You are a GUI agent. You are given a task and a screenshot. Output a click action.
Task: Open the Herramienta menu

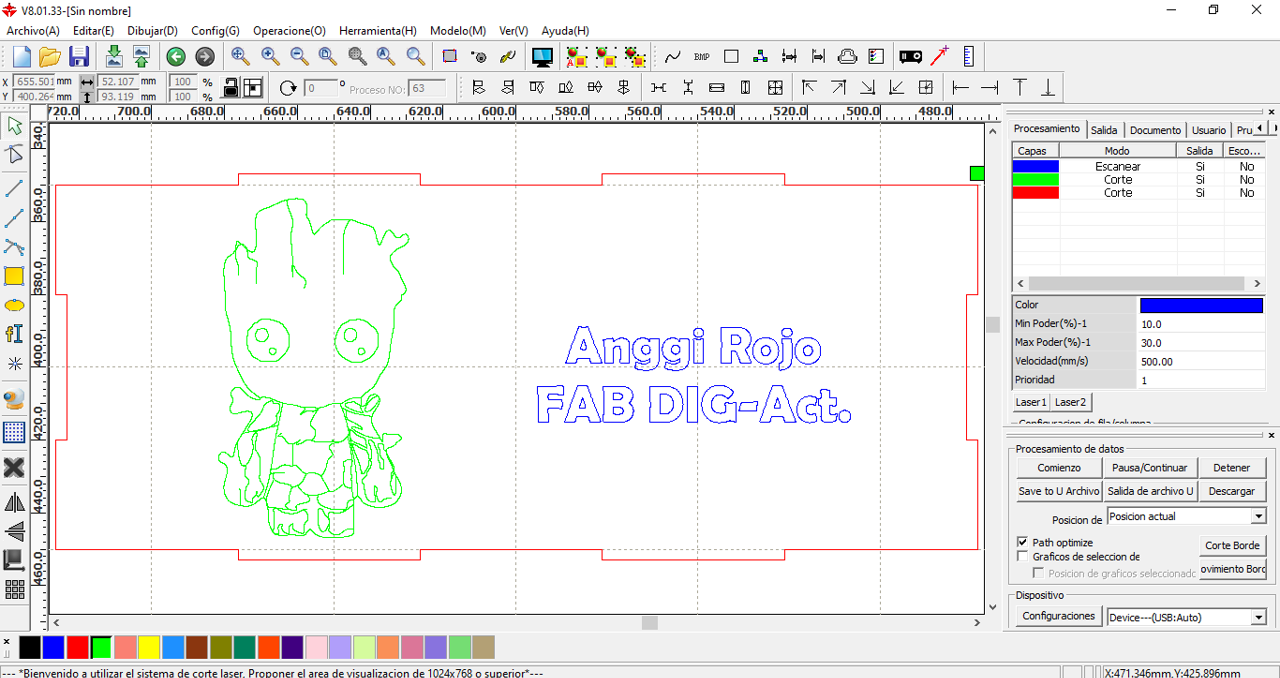(x=377, y=31)
